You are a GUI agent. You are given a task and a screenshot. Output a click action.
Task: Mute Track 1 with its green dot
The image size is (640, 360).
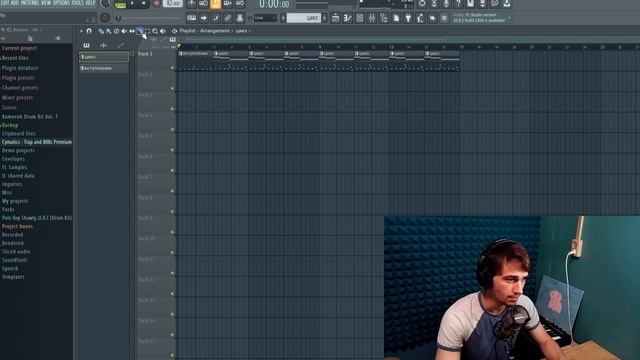172,68
